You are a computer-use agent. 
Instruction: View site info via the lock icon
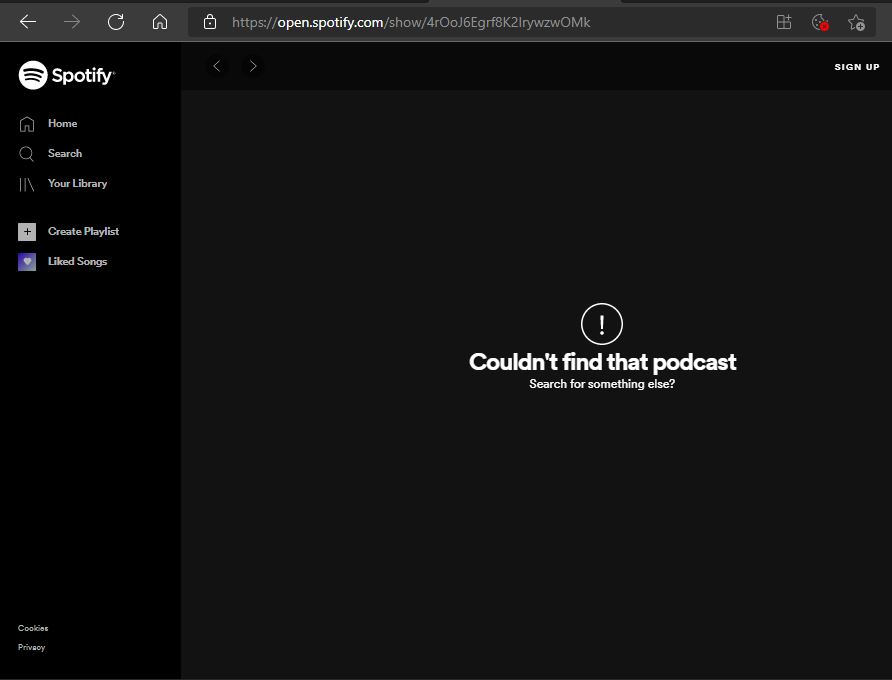pyautogui.click(x=210, y=22)
